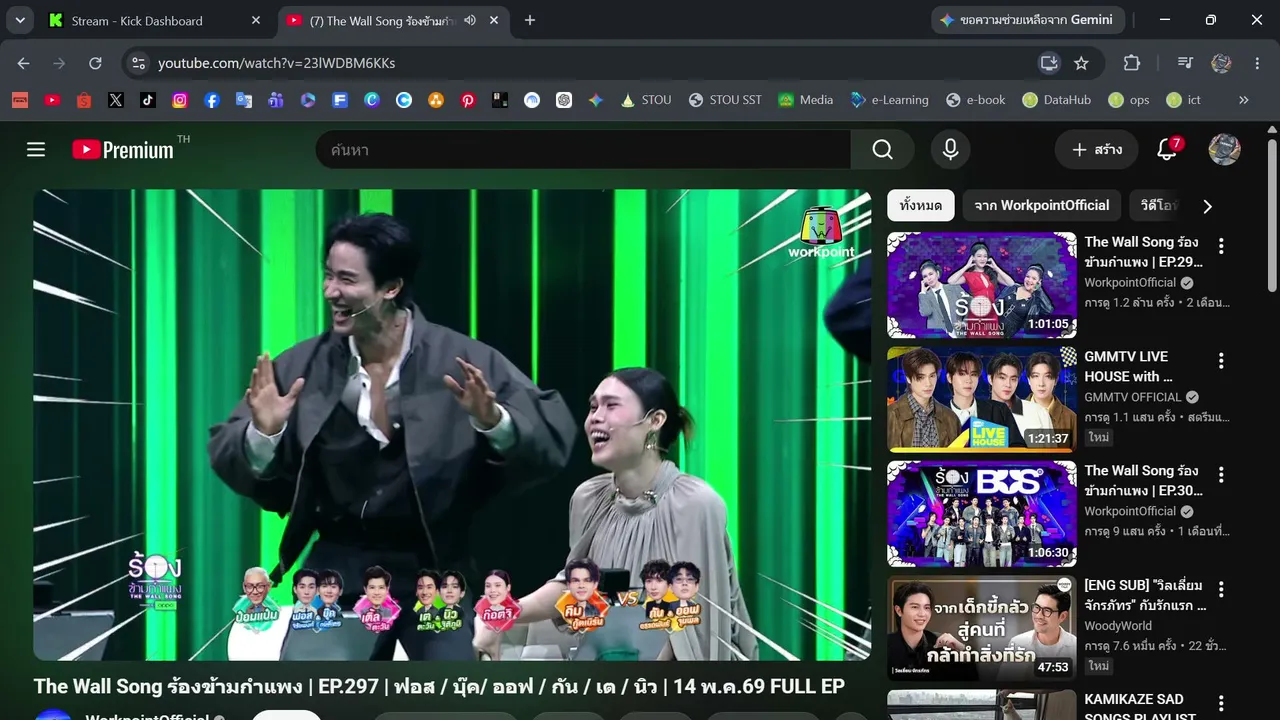Click the main video player
1280x720 pixels.
(x=452, y=425)
